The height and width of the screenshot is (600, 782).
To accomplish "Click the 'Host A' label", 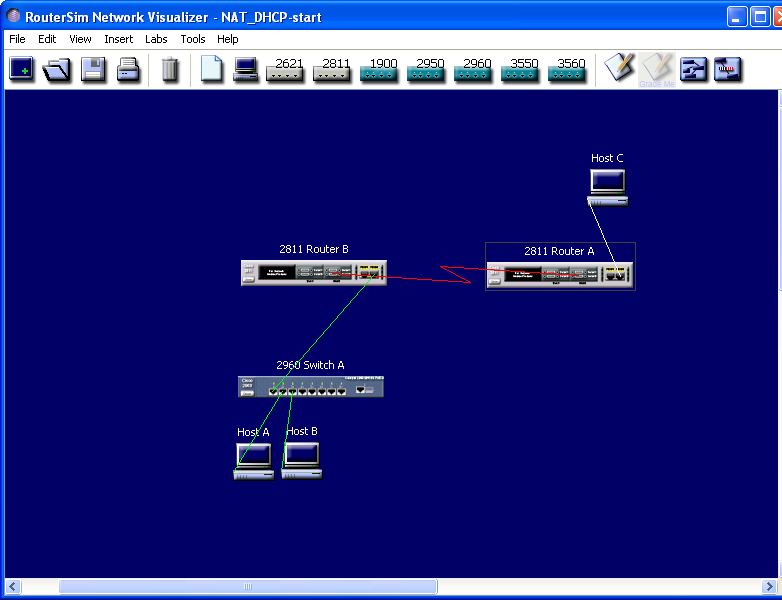I will 253,432.
